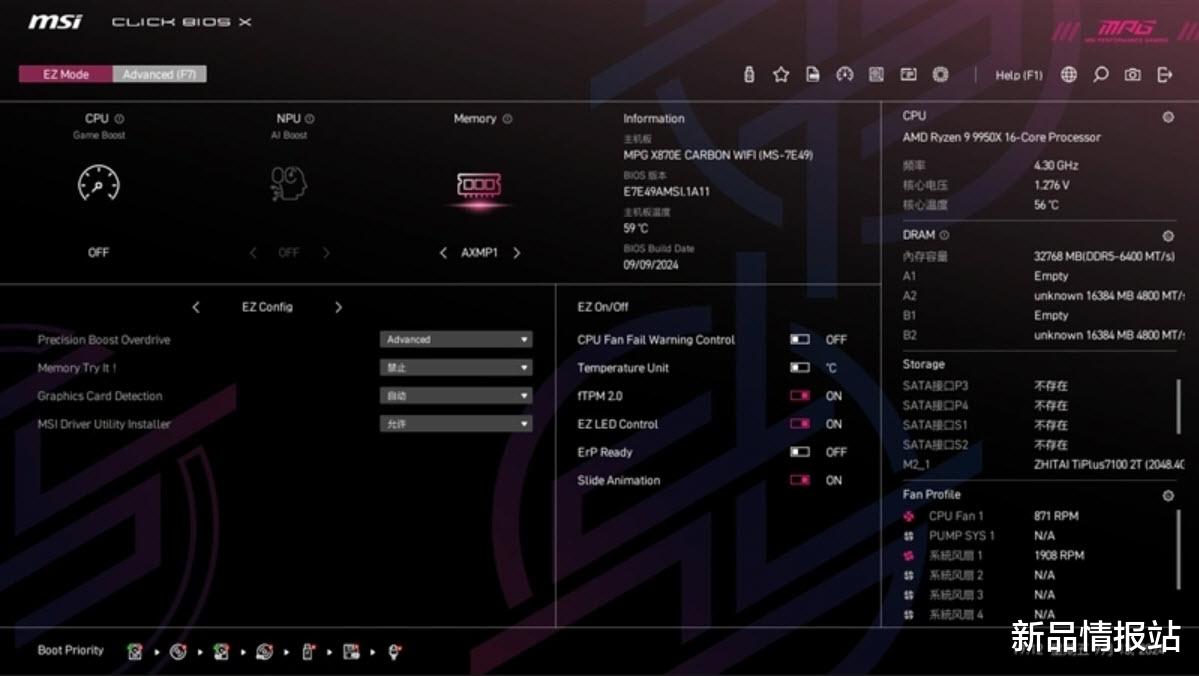Click the NPU AI Boost head icon
Image resolution: width=1199 pixels, height=676 pixels.
coord(288,184)
